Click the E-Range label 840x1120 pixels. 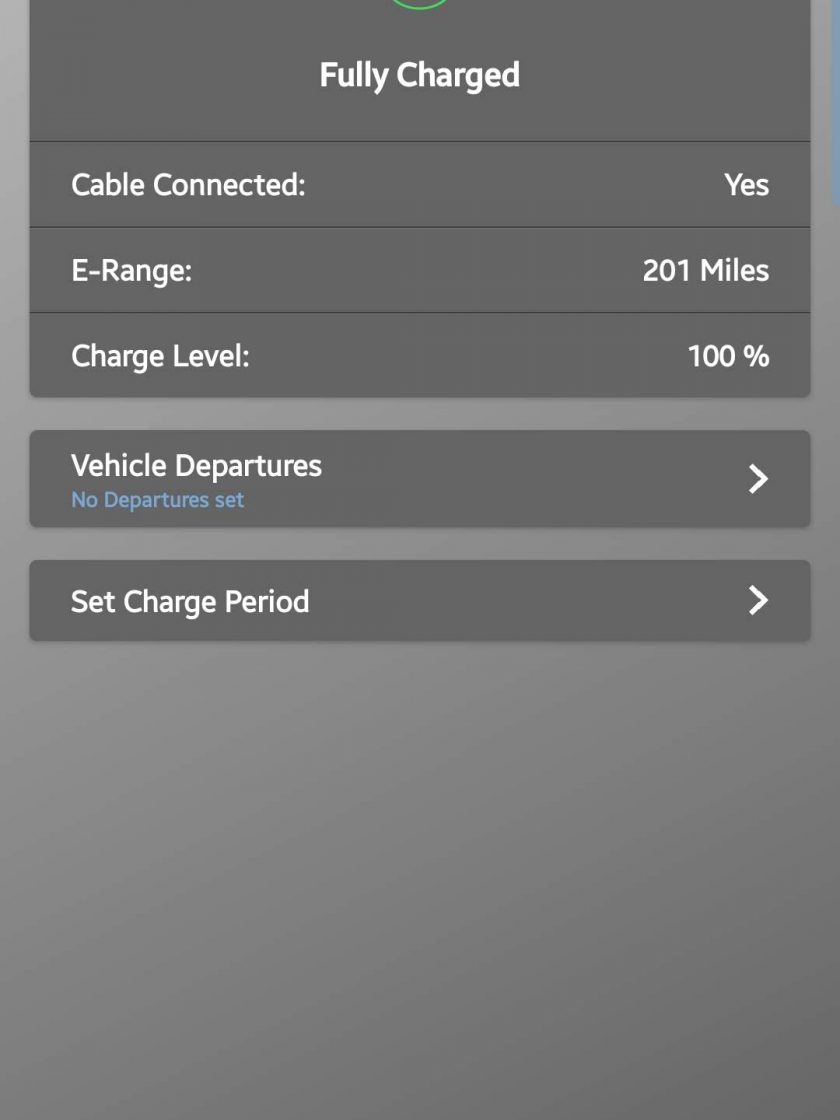[x=131, y=271]
